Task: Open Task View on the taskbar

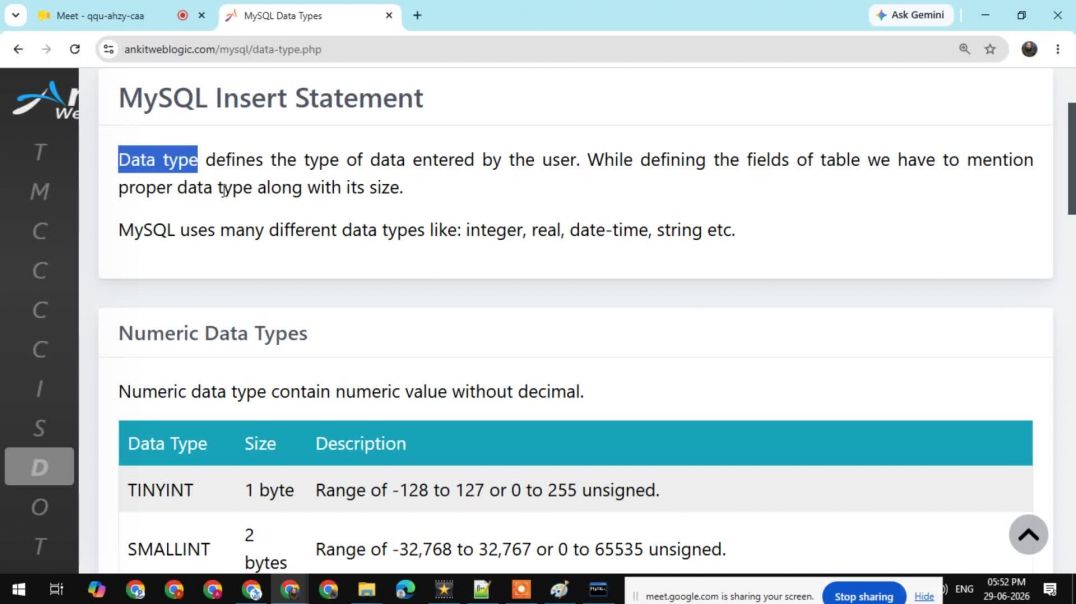Action: click(x=56, y=589)
